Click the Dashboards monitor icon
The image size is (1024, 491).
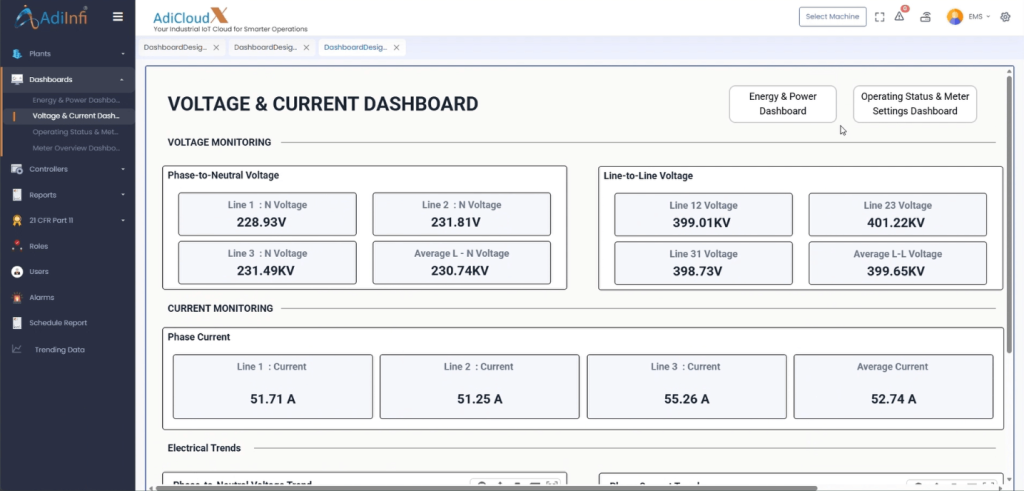pyautogui.click(x=17, y=79)
